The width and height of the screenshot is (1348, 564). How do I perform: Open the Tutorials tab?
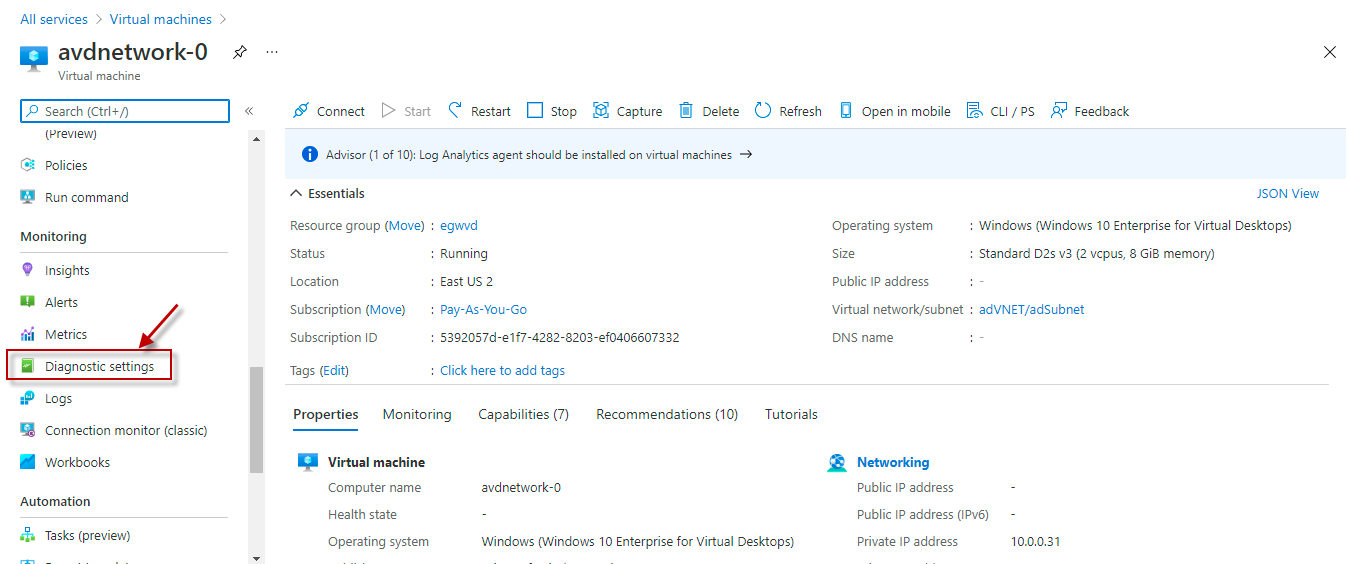tap(791, 414)
